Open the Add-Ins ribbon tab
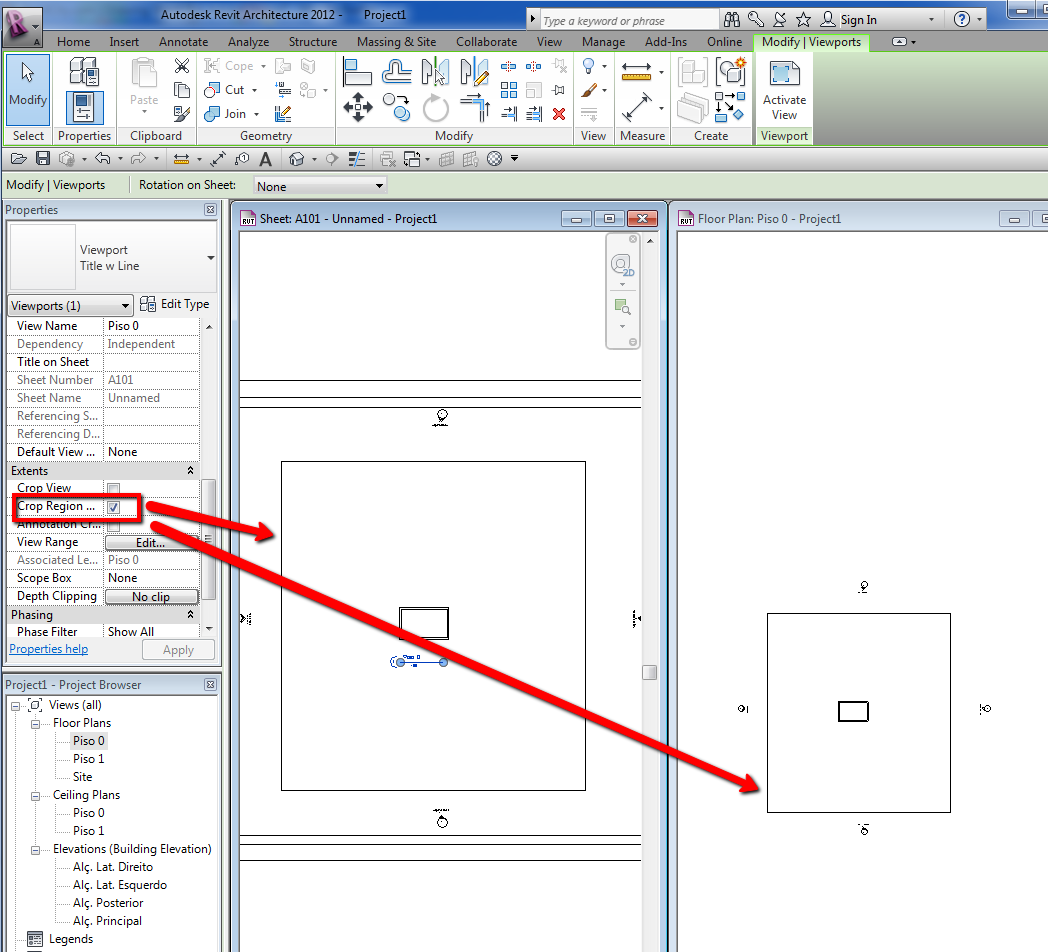 (666, 41)
